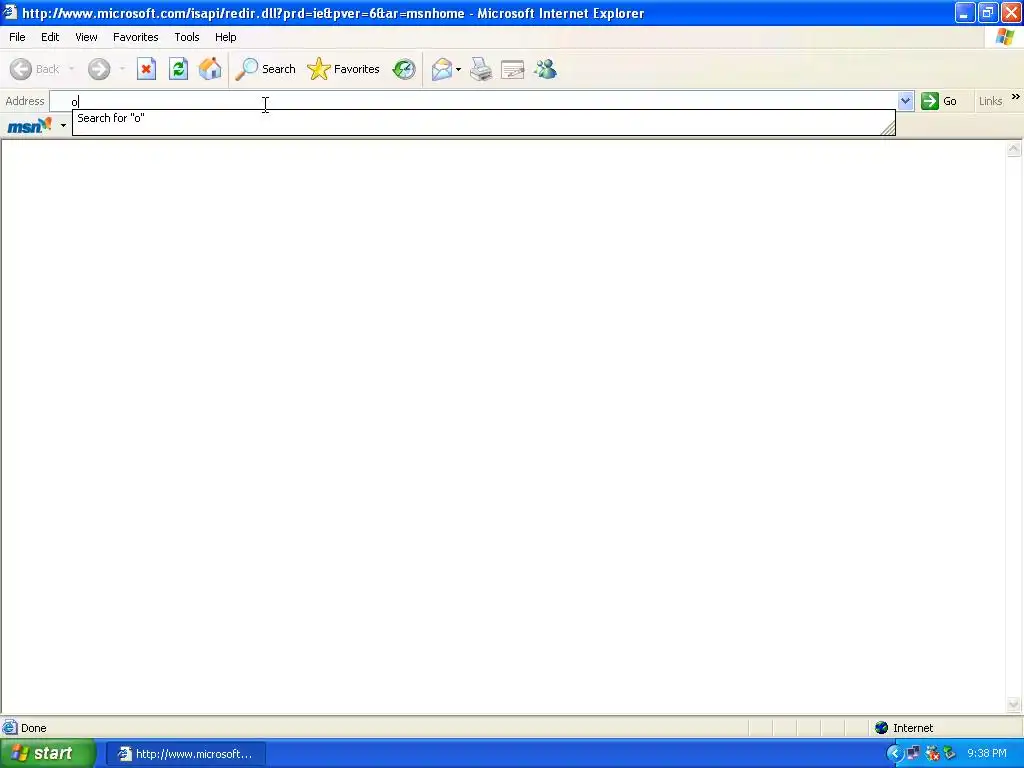This screenshot has height=768, width=1024.
Task: Open the Back history dropdown arrow
Action: tap(71, 69)
